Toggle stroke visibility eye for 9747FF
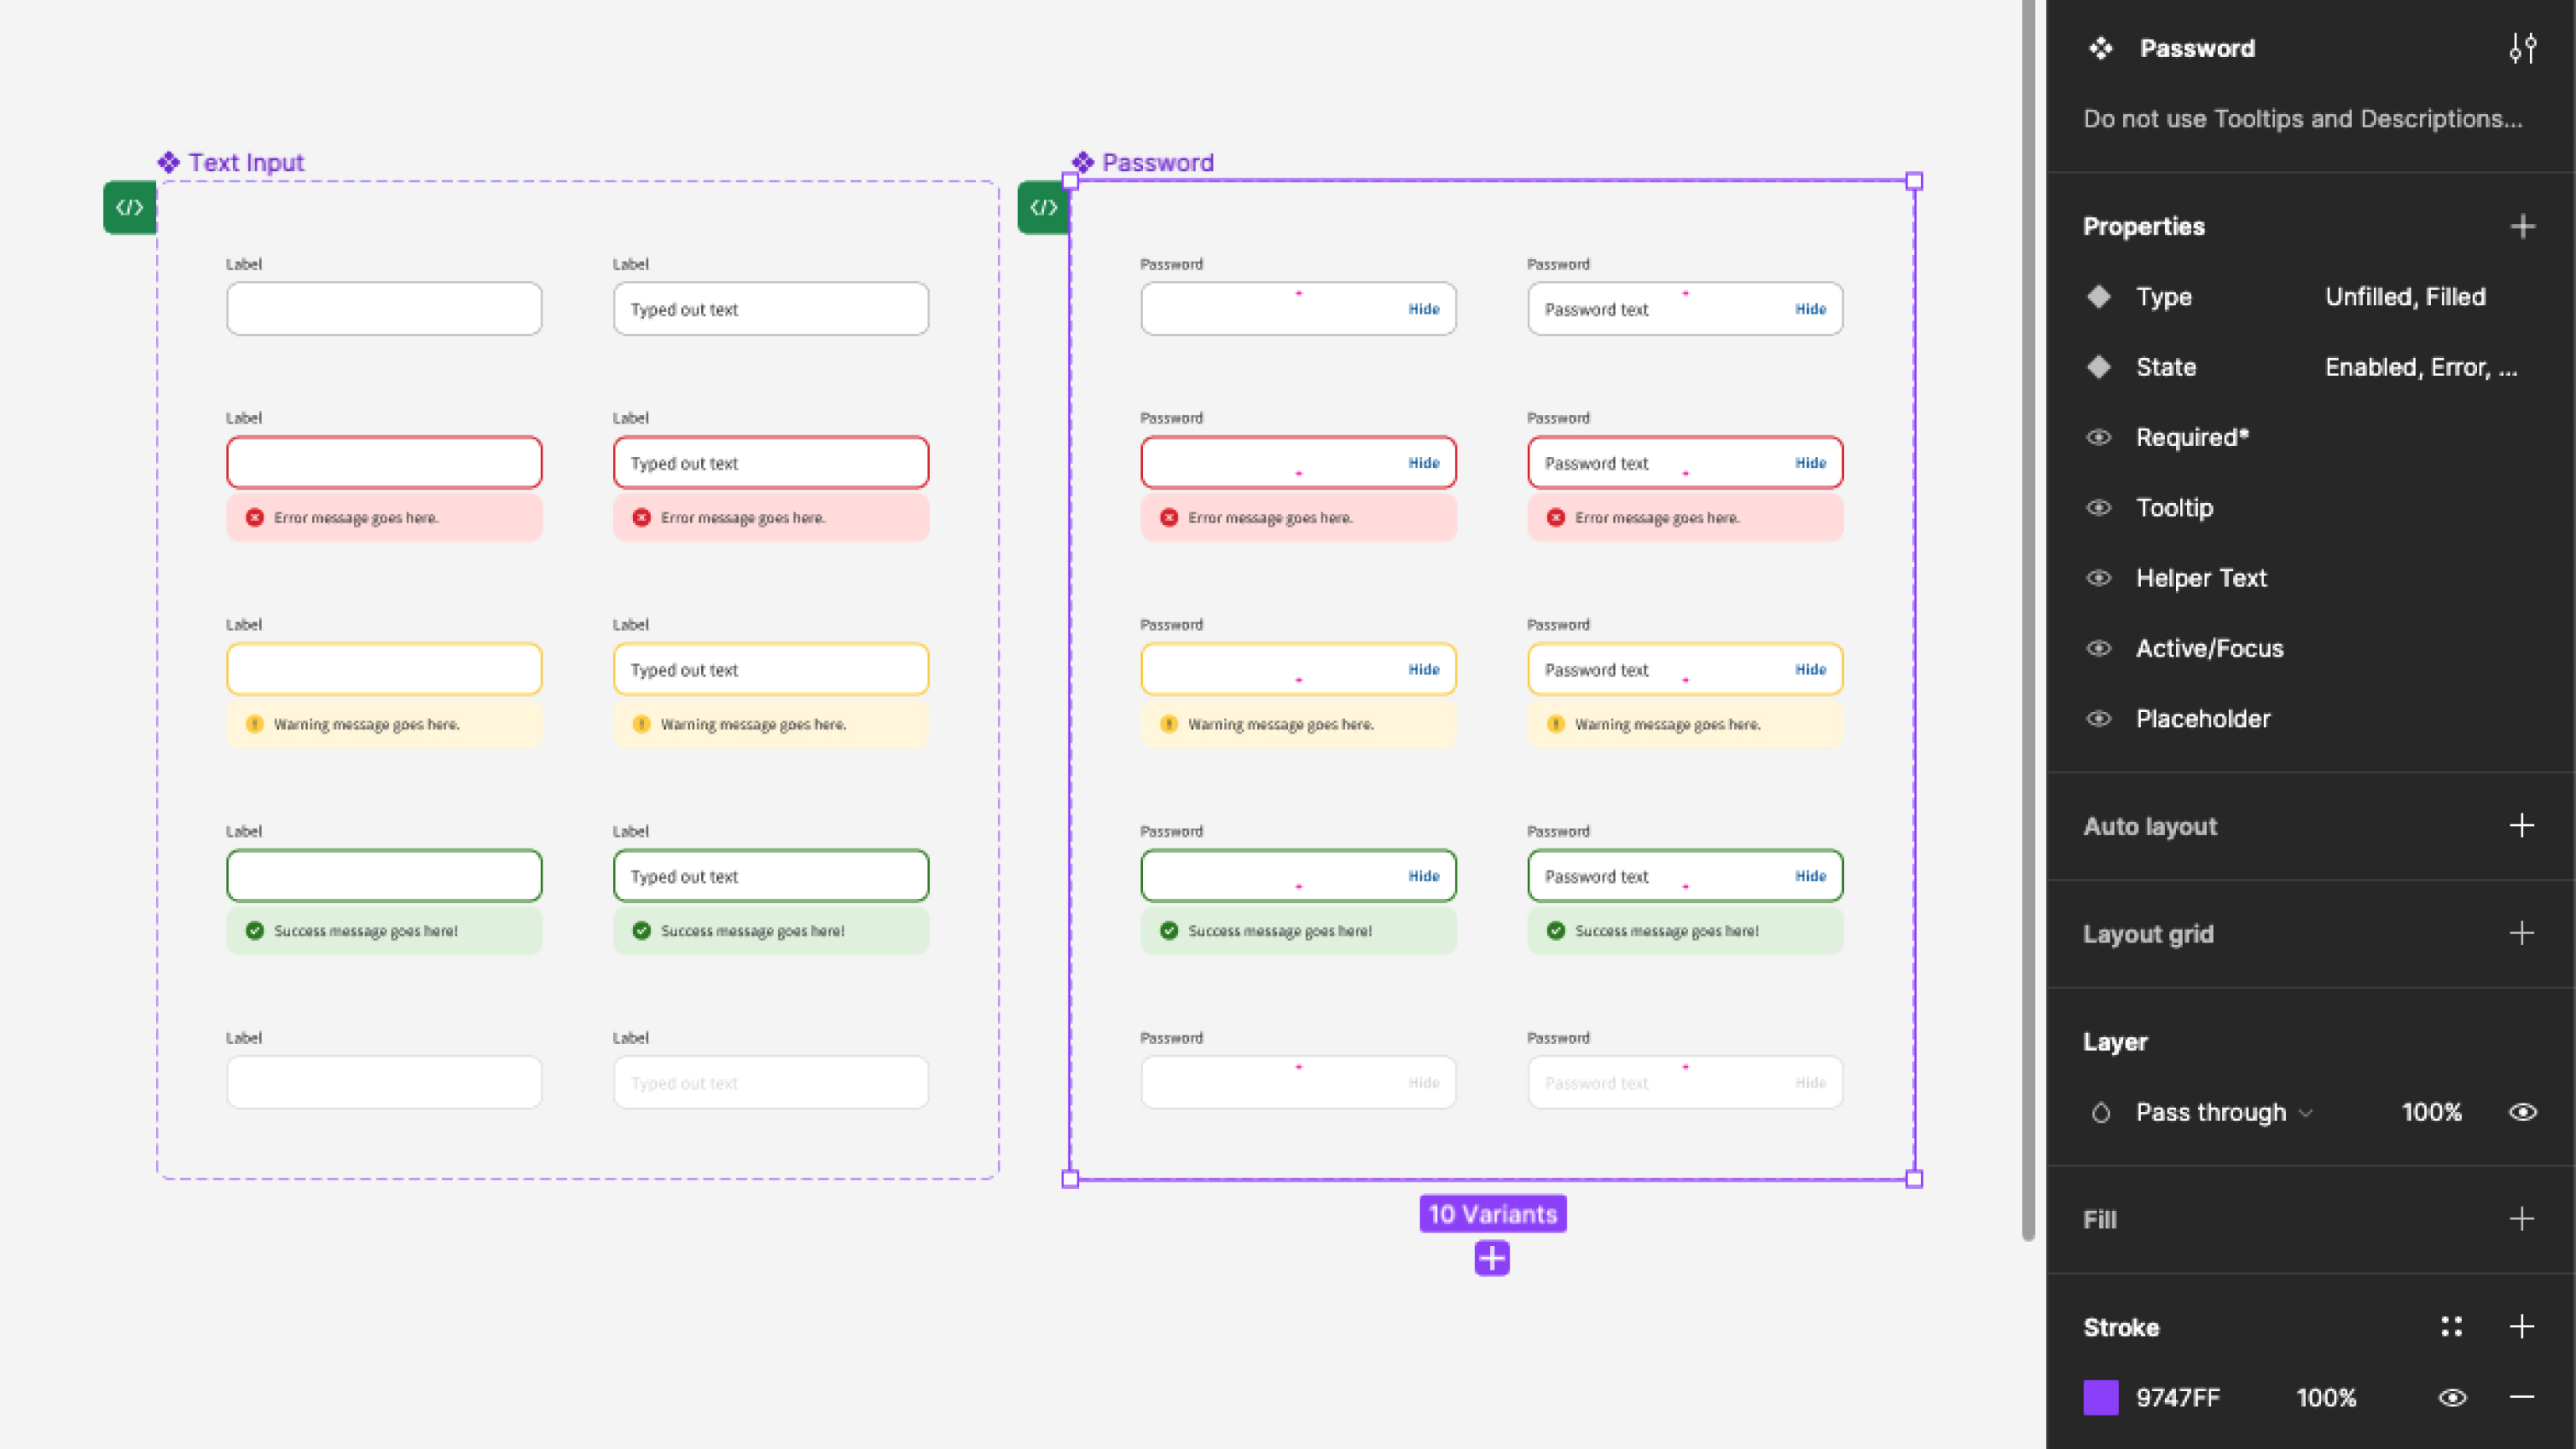Viewport: 2576px width, 1449px height. point(2452,1397)
